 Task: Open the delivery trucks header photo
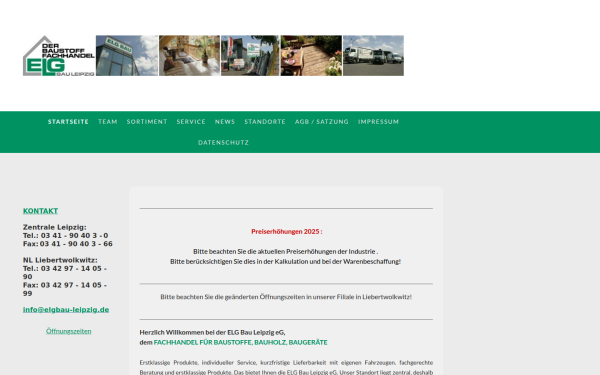(x=373, y=55)
